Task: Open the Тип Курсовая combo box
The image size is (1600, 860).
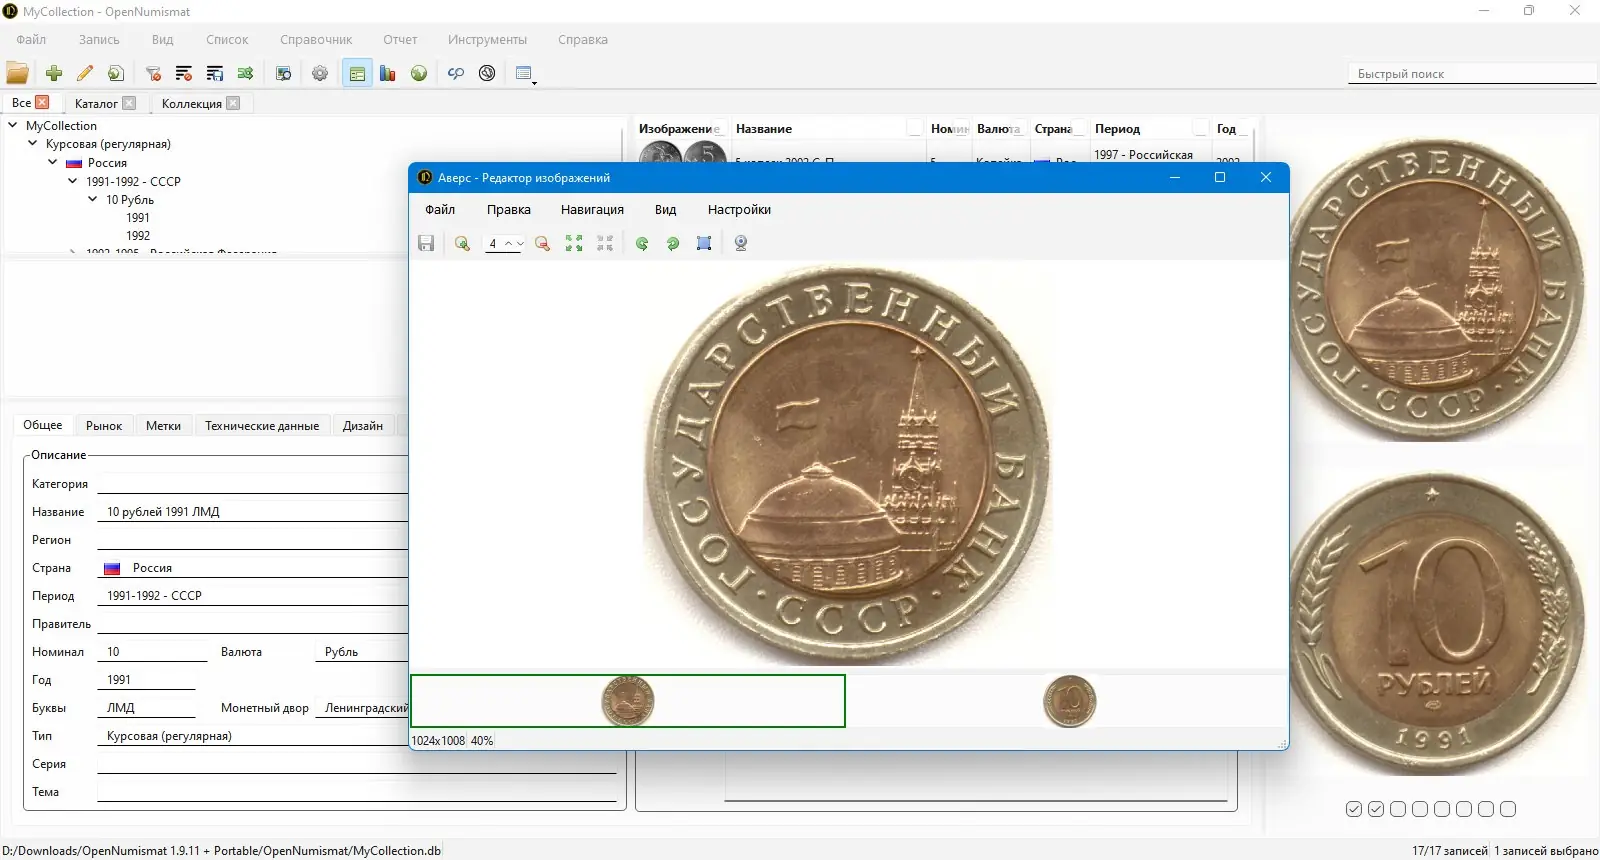Action: click(x=253, y=736)
